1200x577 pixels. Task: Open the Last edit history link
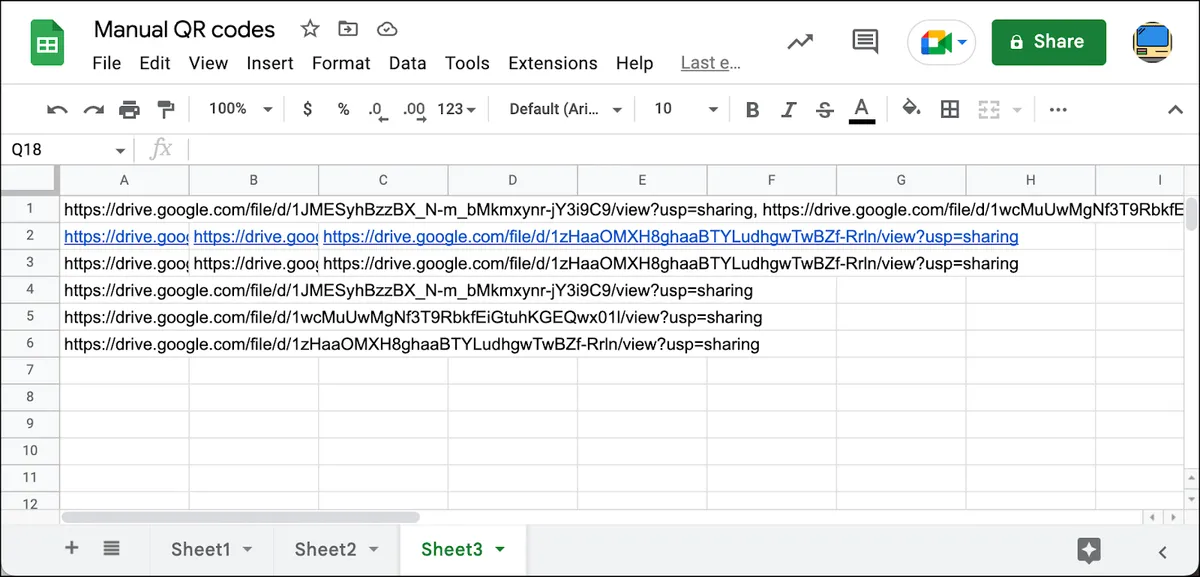[x=710, y=63]
